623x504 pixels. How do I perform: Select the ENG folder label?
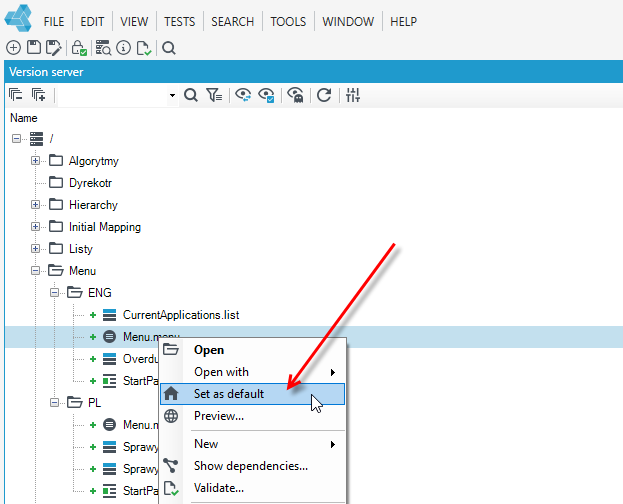pos(100,293)
